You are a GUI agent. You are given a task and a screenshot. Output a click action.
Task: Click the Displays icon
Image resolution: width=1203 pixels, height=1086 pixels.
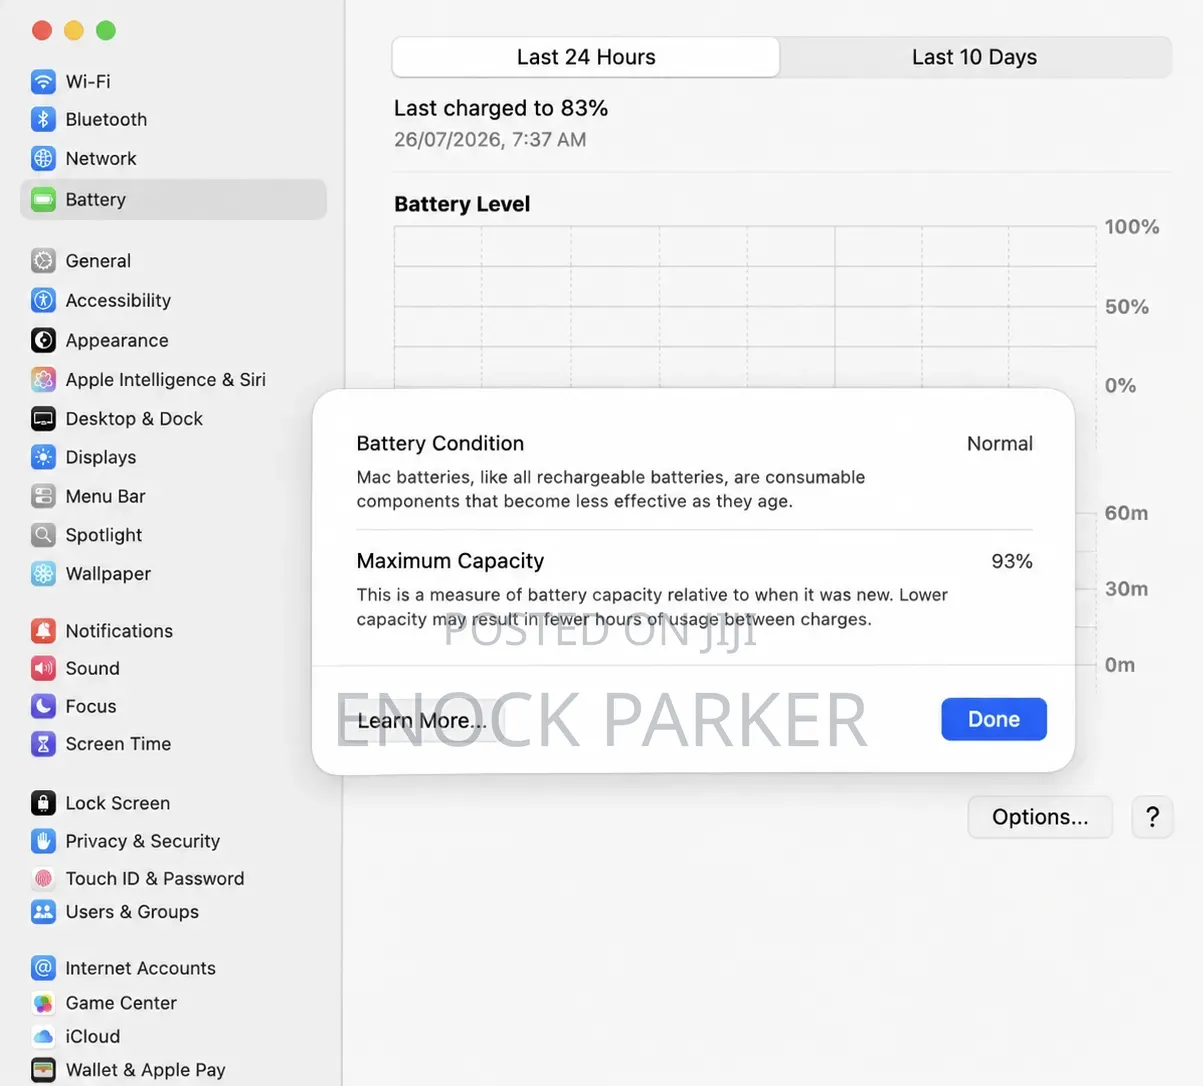tap(43, 457)
